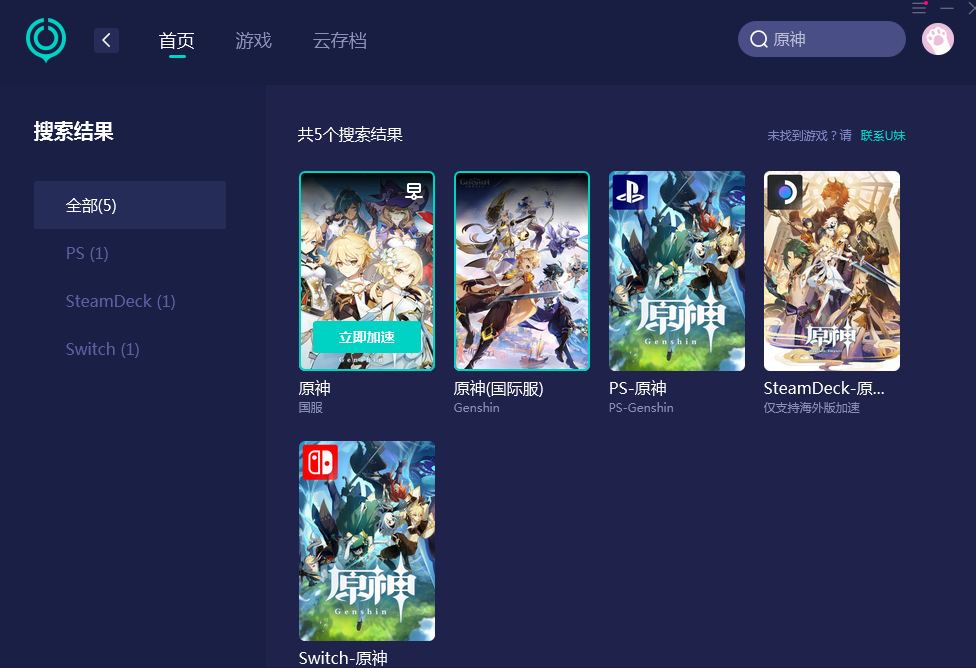Open the hamburger menu icon
976x668 pixels.
coord(919,7)
